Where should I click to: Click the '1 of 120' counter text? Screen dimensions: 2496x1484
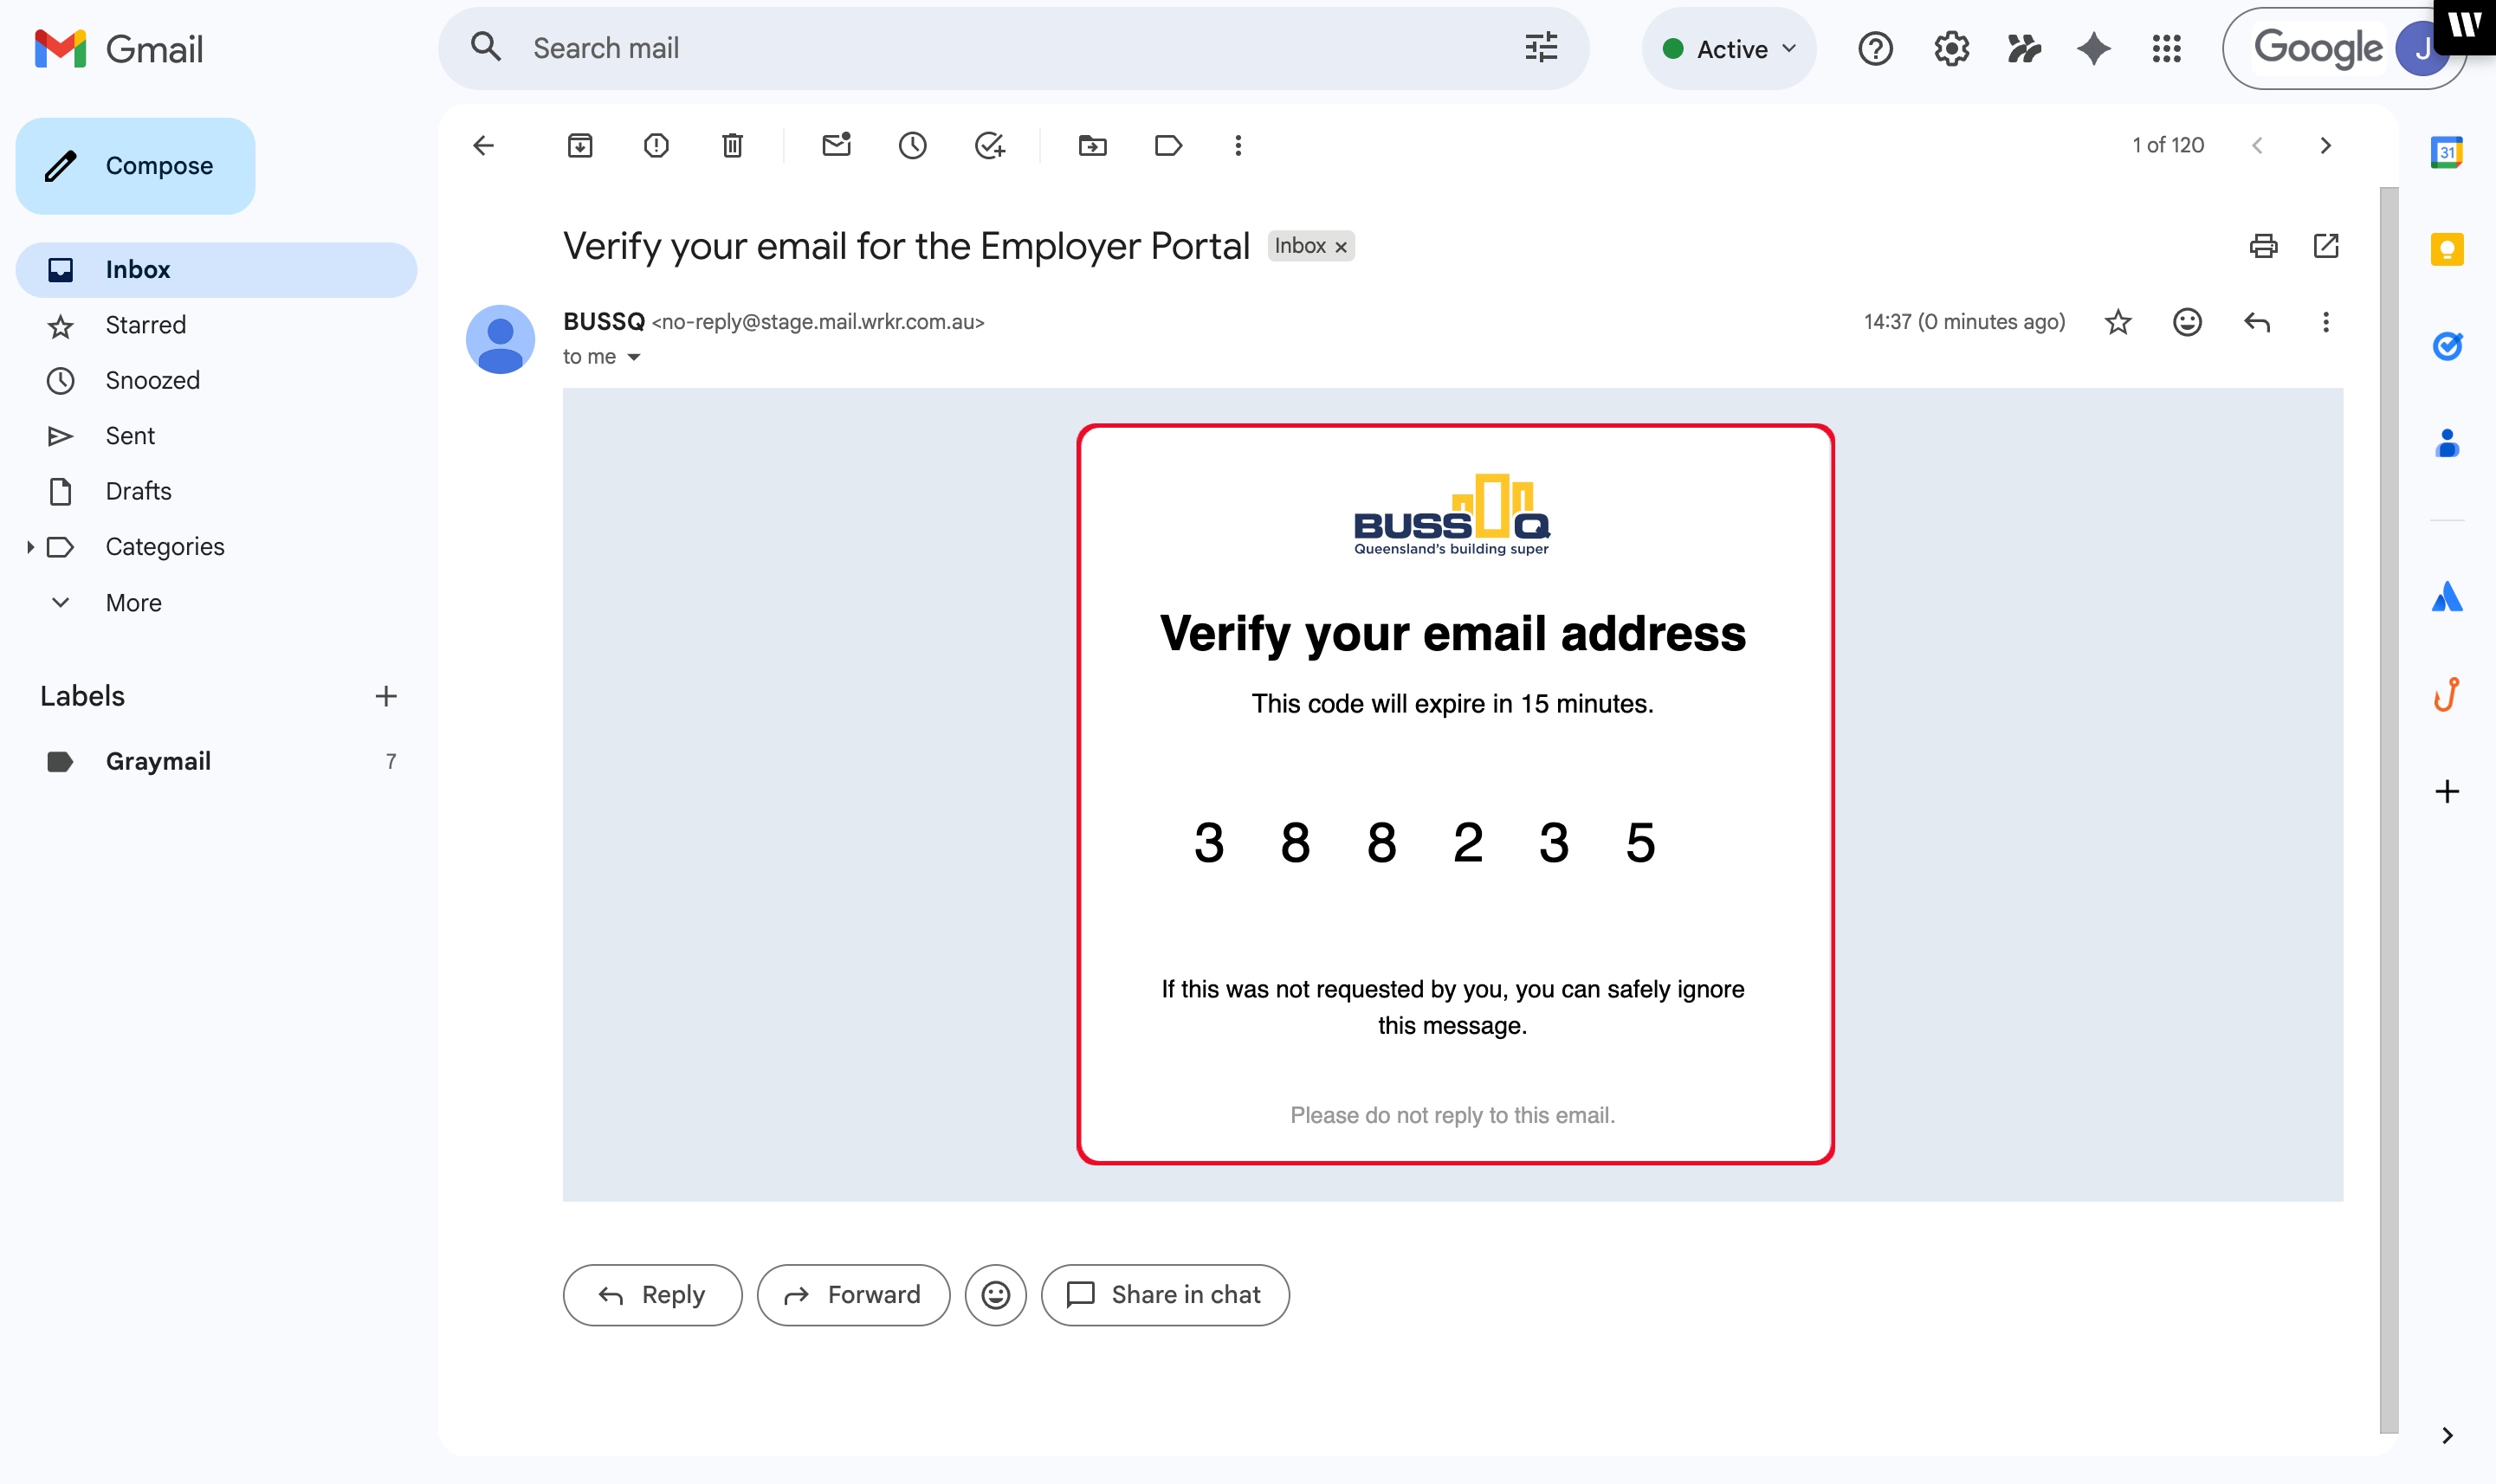(x=2168, y=146)
